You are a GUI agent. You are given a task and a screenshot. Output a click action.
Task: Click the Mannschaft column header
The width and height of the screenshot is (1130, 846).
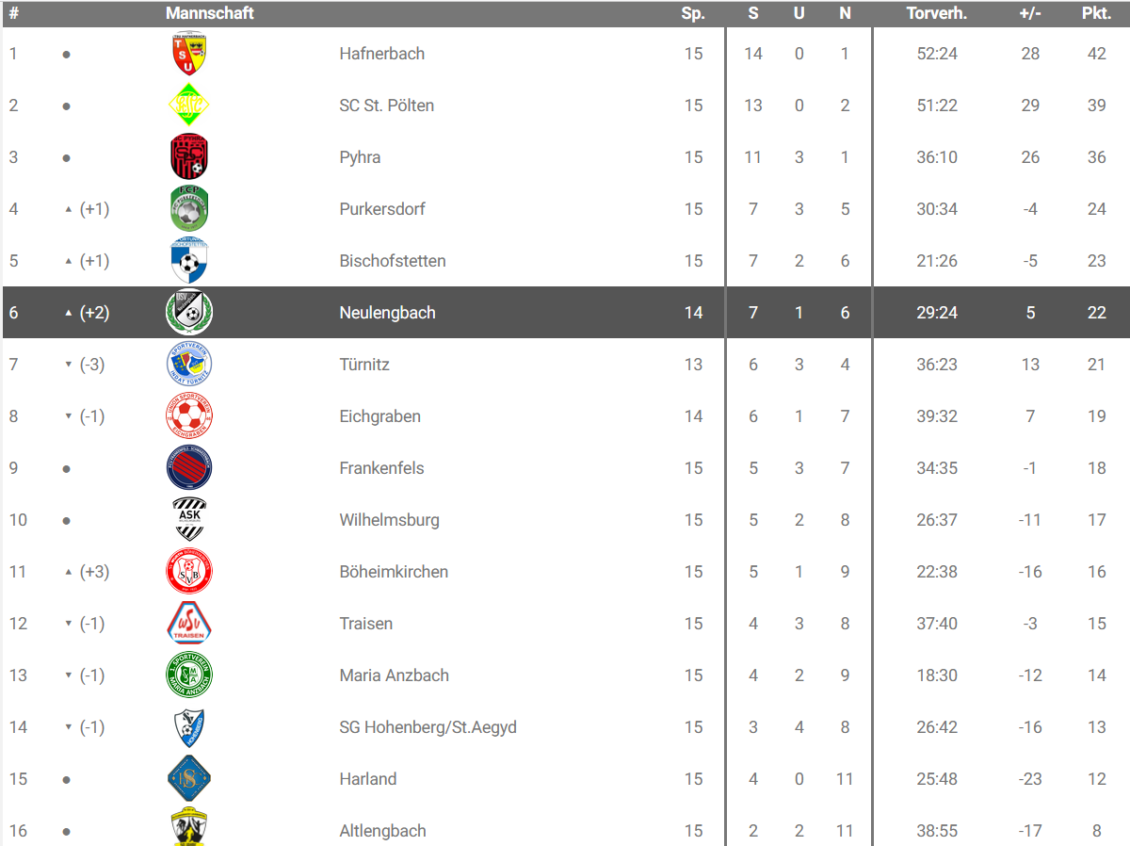point(209,13)
